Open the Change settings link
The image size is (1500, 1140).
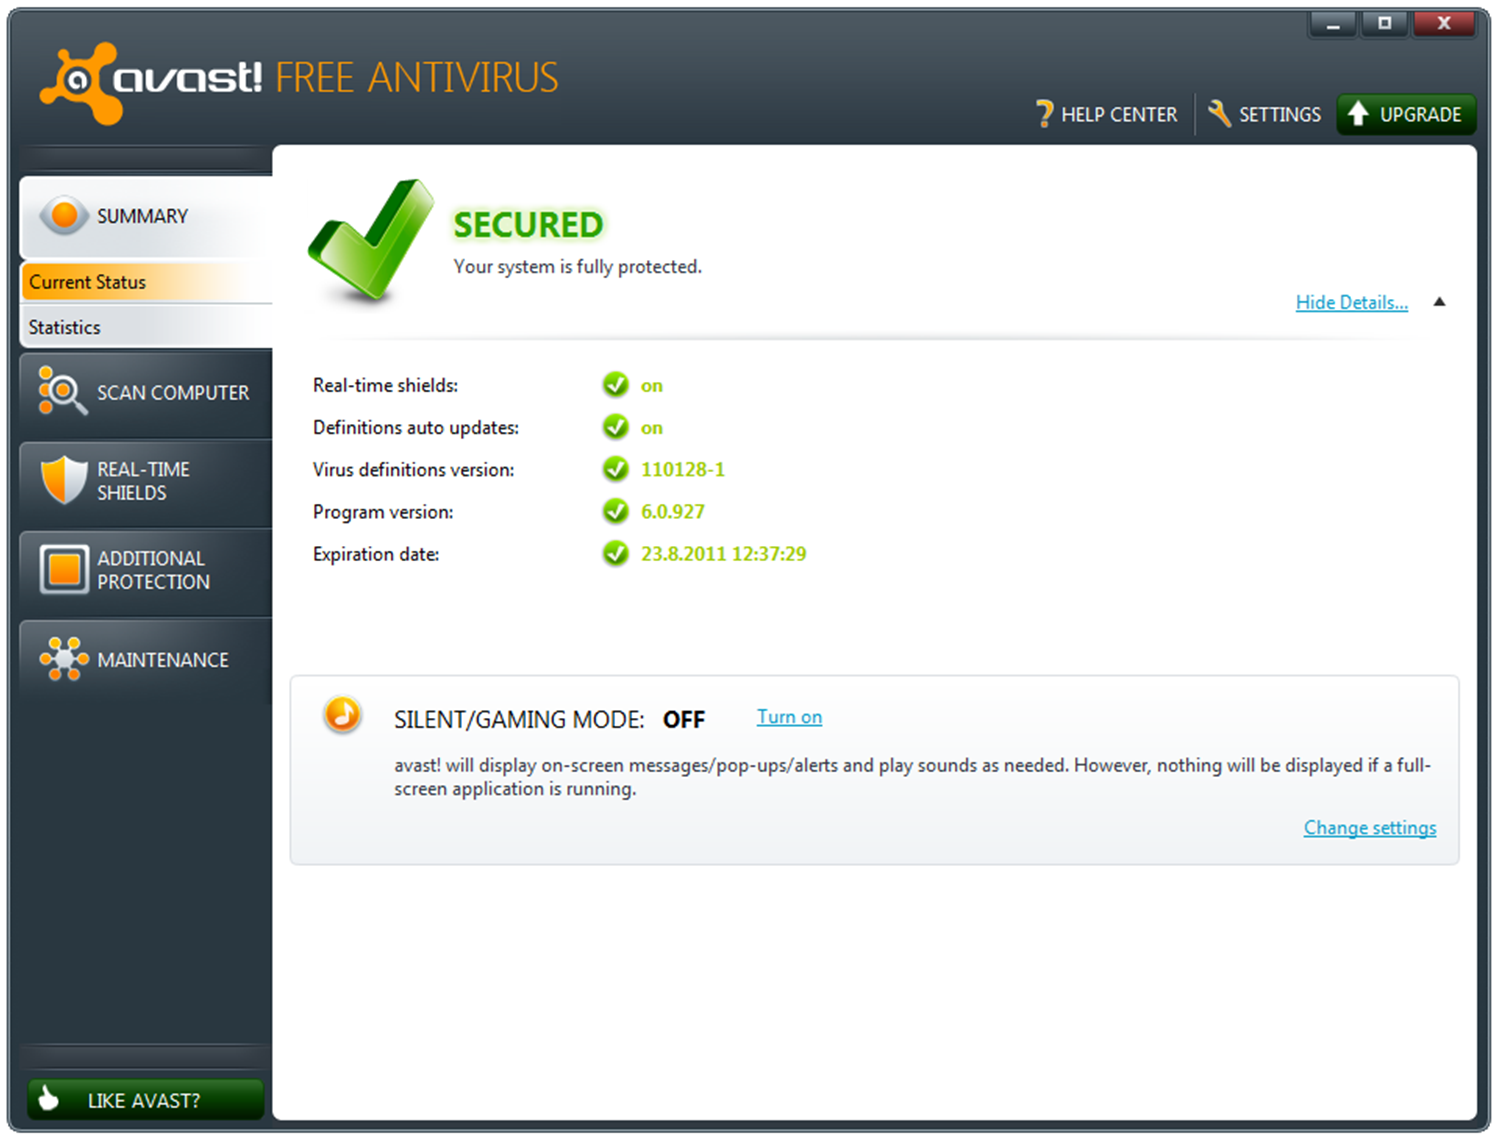tap(1369, 828)
